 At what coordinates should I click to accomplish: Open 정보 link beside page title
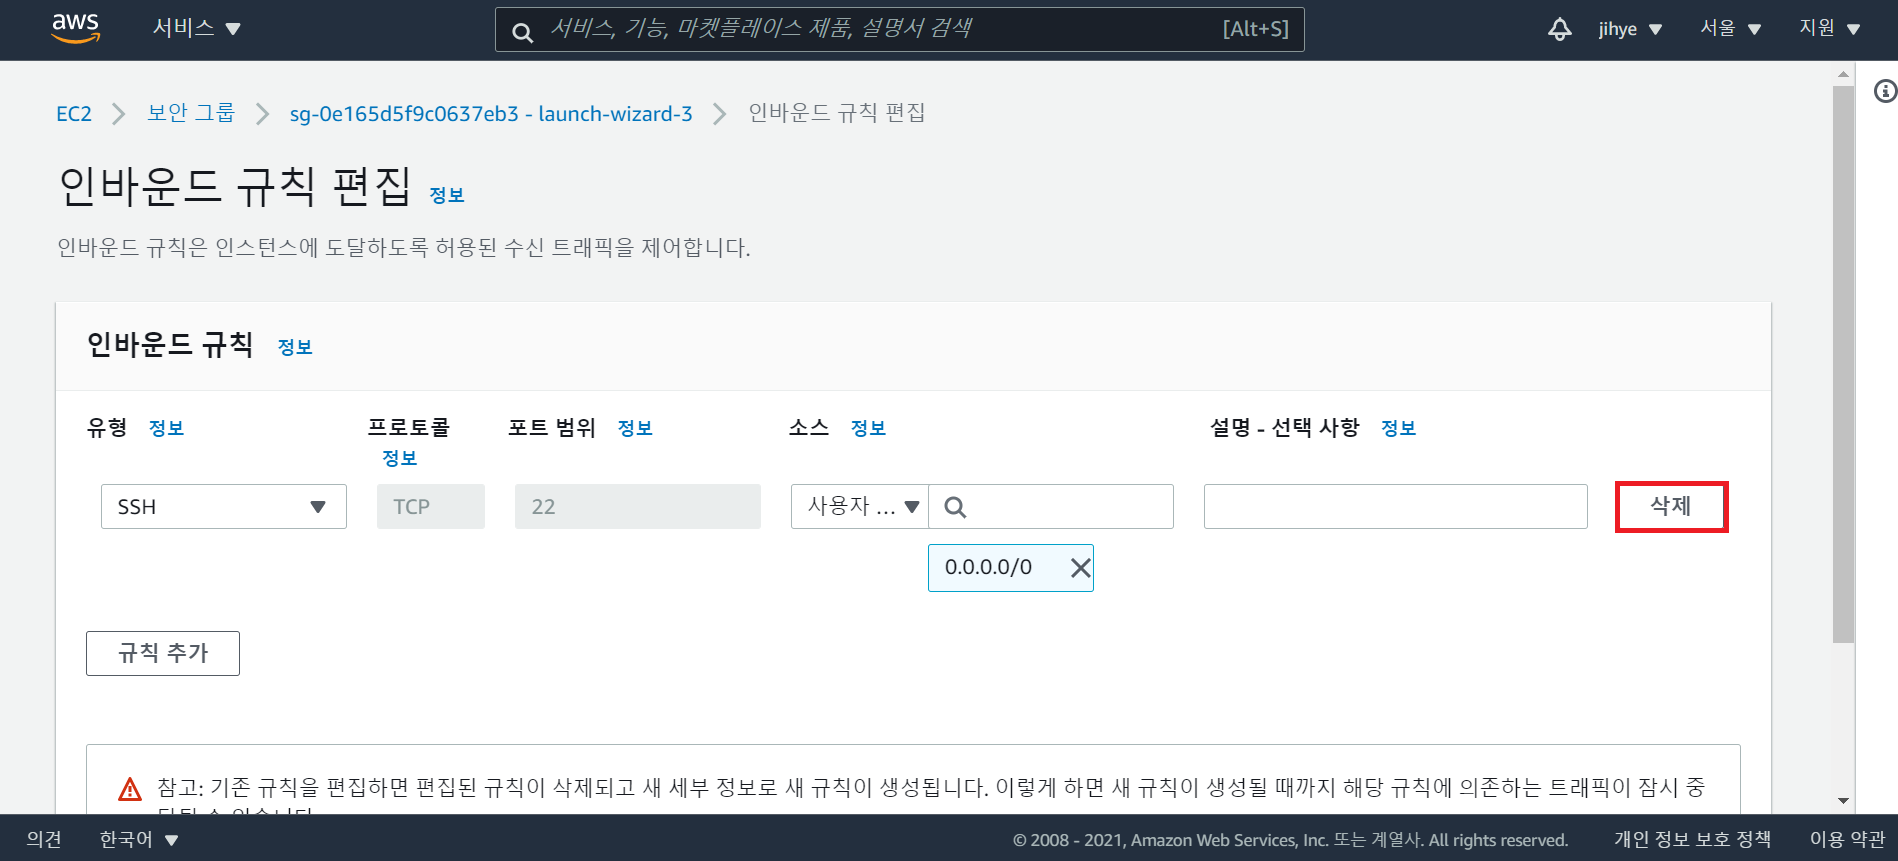point(447,195)
